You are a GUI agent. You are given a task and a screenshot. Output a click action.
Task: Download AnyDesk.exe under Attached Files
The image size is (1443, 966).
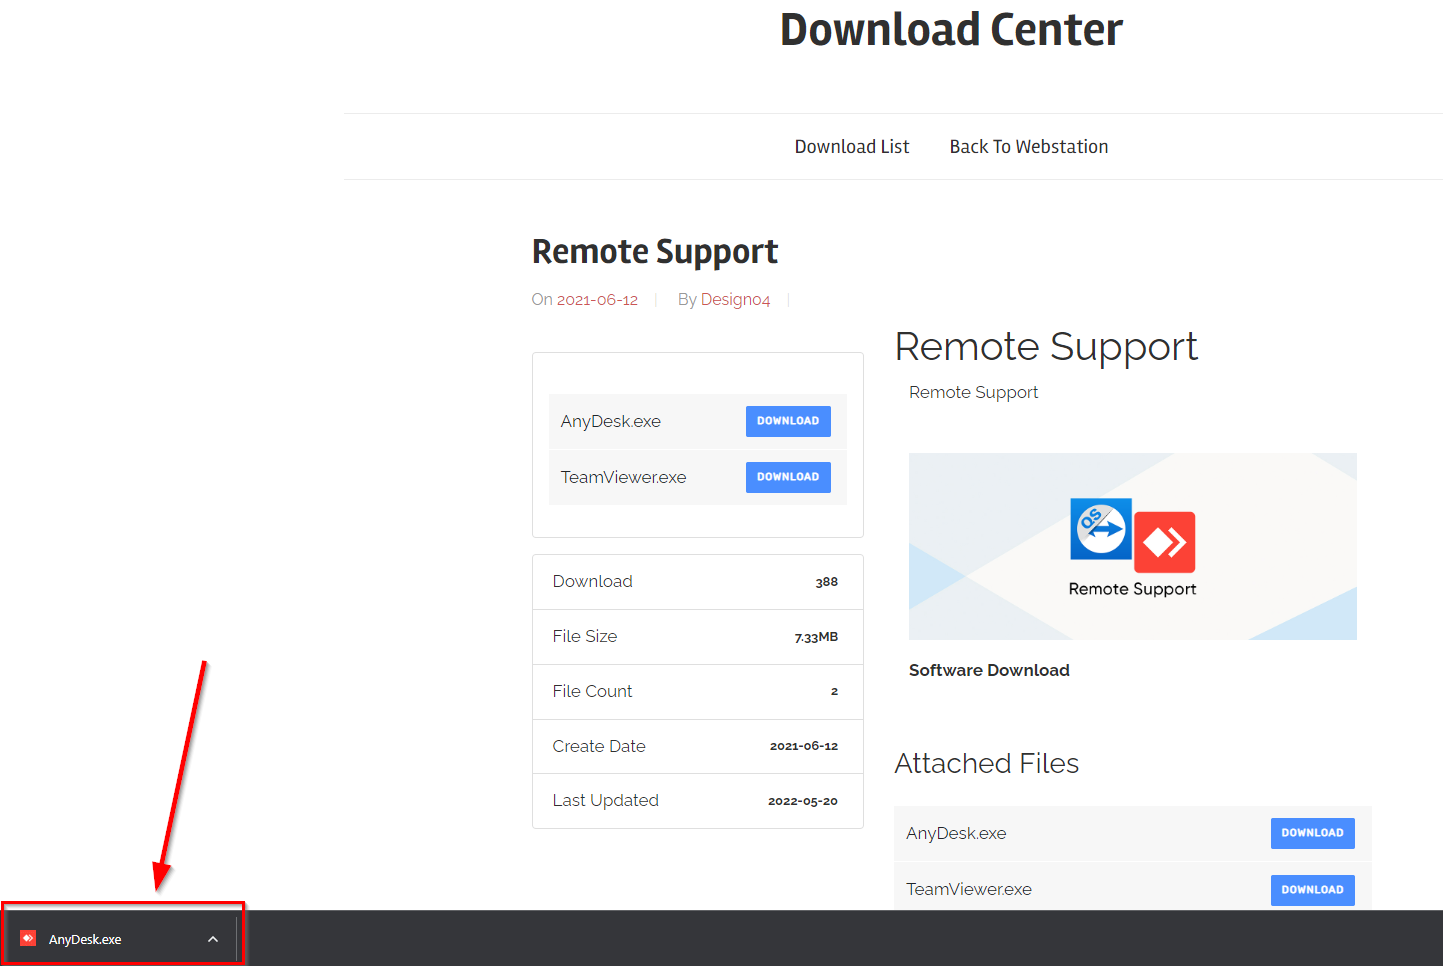coord(1312,833)
